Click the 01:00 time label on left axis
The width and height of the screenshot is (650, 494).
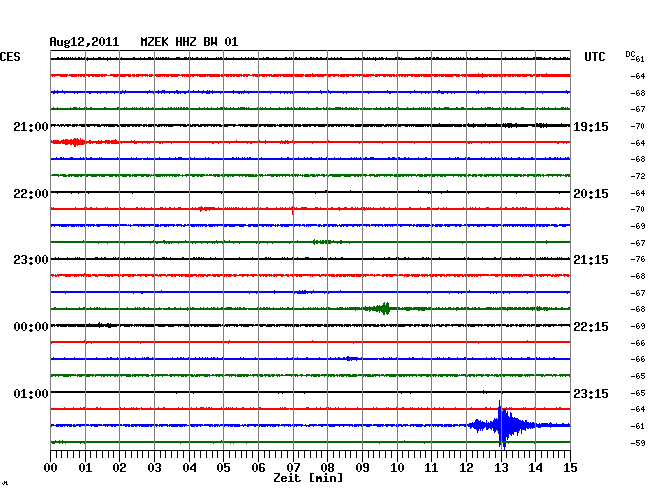click(30, 393)
